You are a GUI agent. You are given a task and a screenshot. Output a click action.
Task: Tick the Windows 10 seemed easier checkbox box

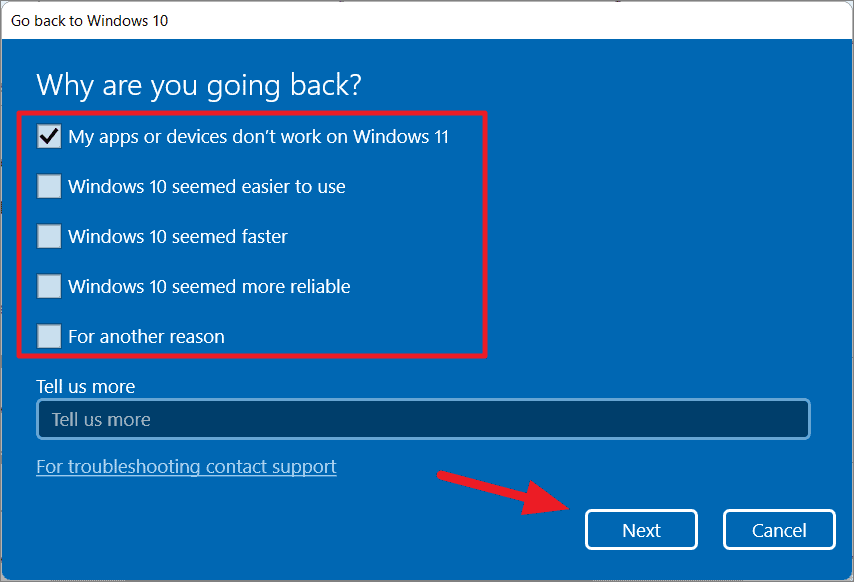49,186
